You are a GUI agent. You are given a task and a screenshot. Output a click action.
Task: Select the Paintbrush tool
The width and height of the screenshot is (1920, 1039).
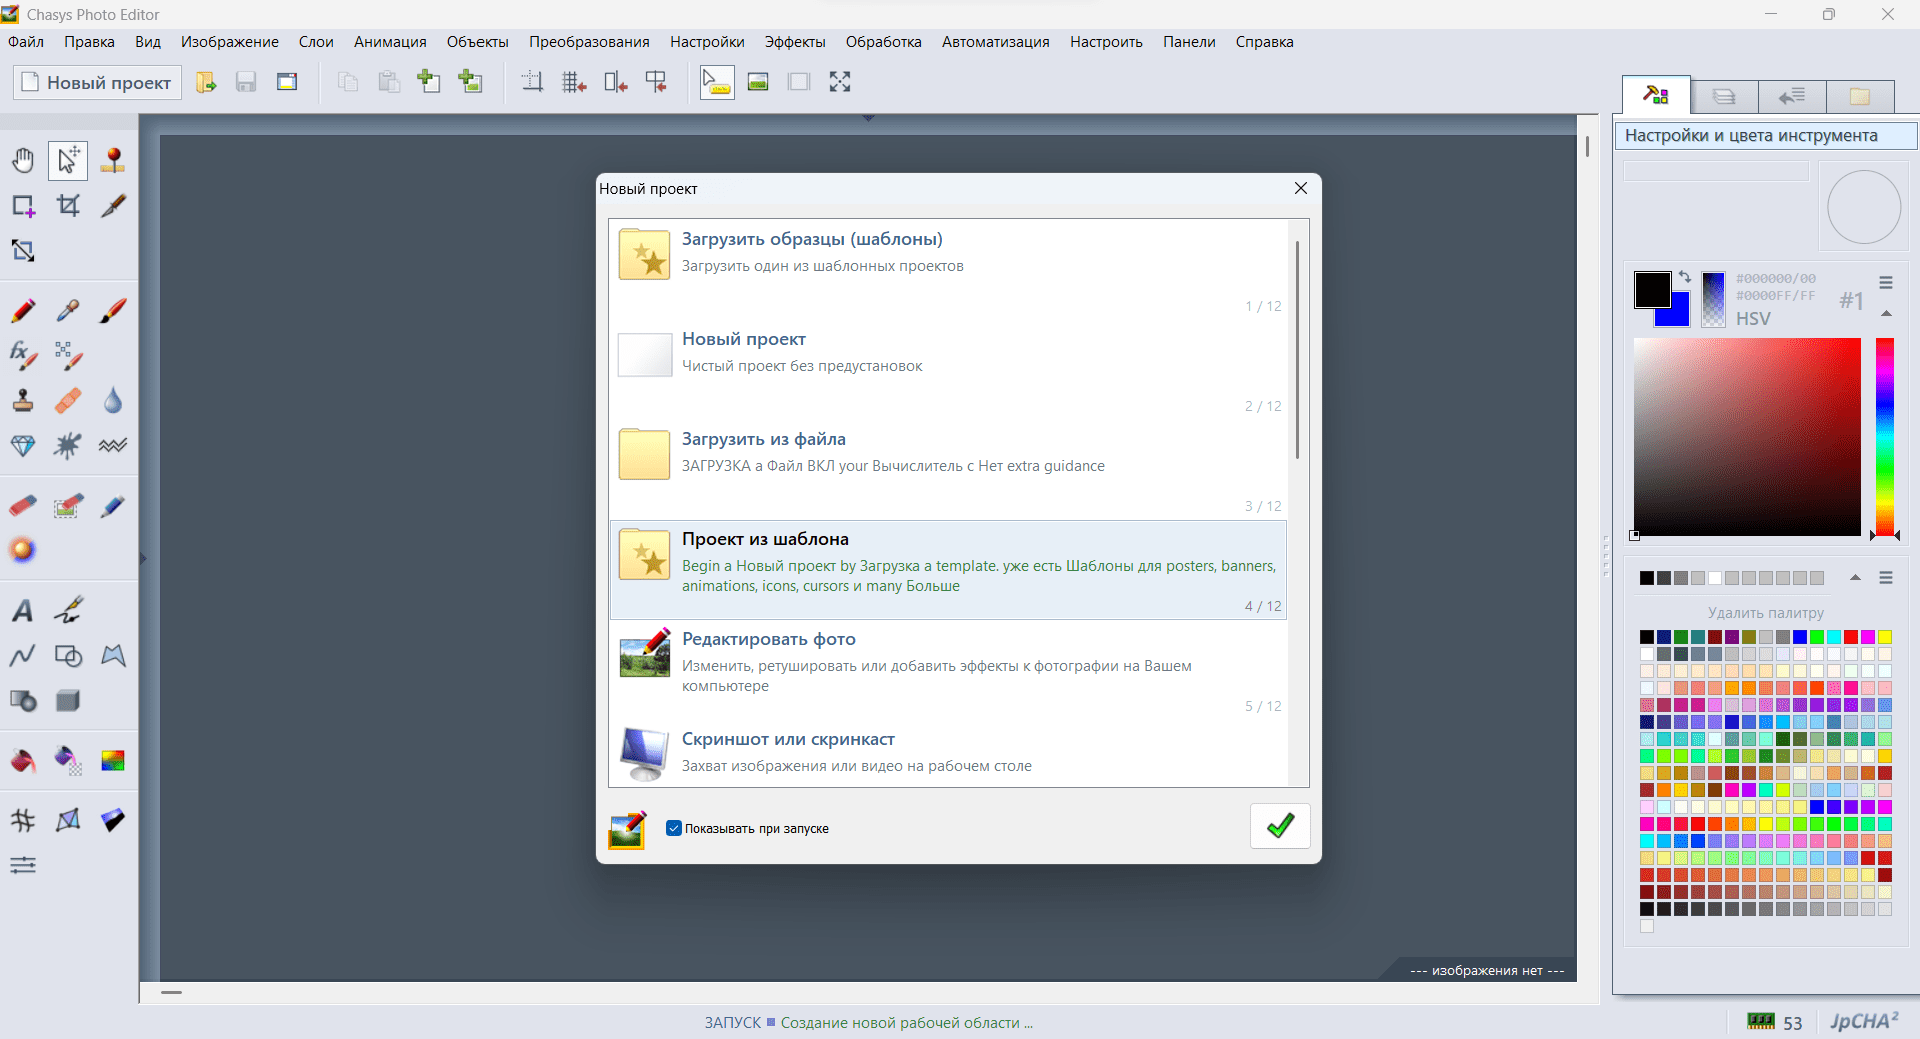tap(113, 311)
